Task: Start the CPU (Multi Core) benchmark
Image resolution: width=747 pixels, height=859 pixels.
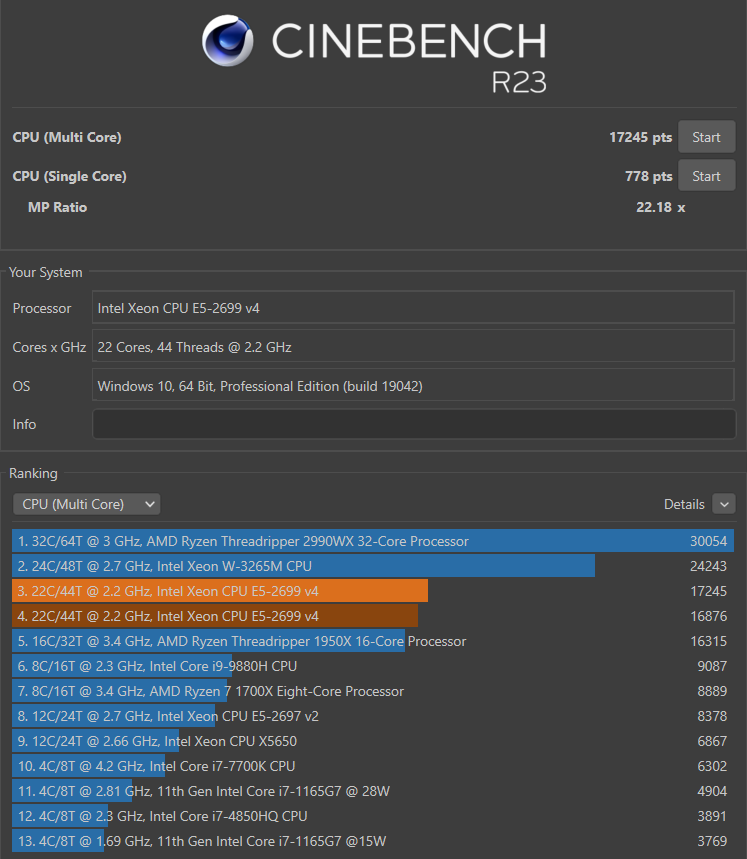Action: coord(706,137)
